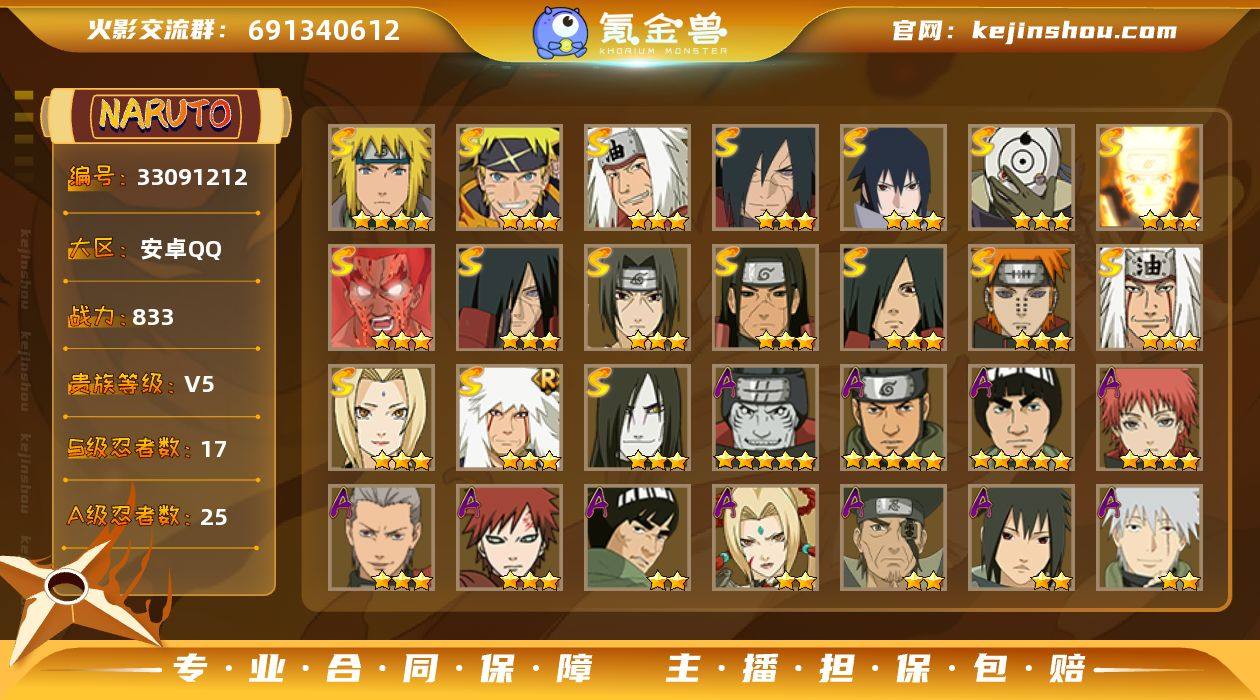The height and width of the screenshot is (700, 1260).
Task: Pick the Pain portrait with orange hair
Action: tap(1021, 297)
